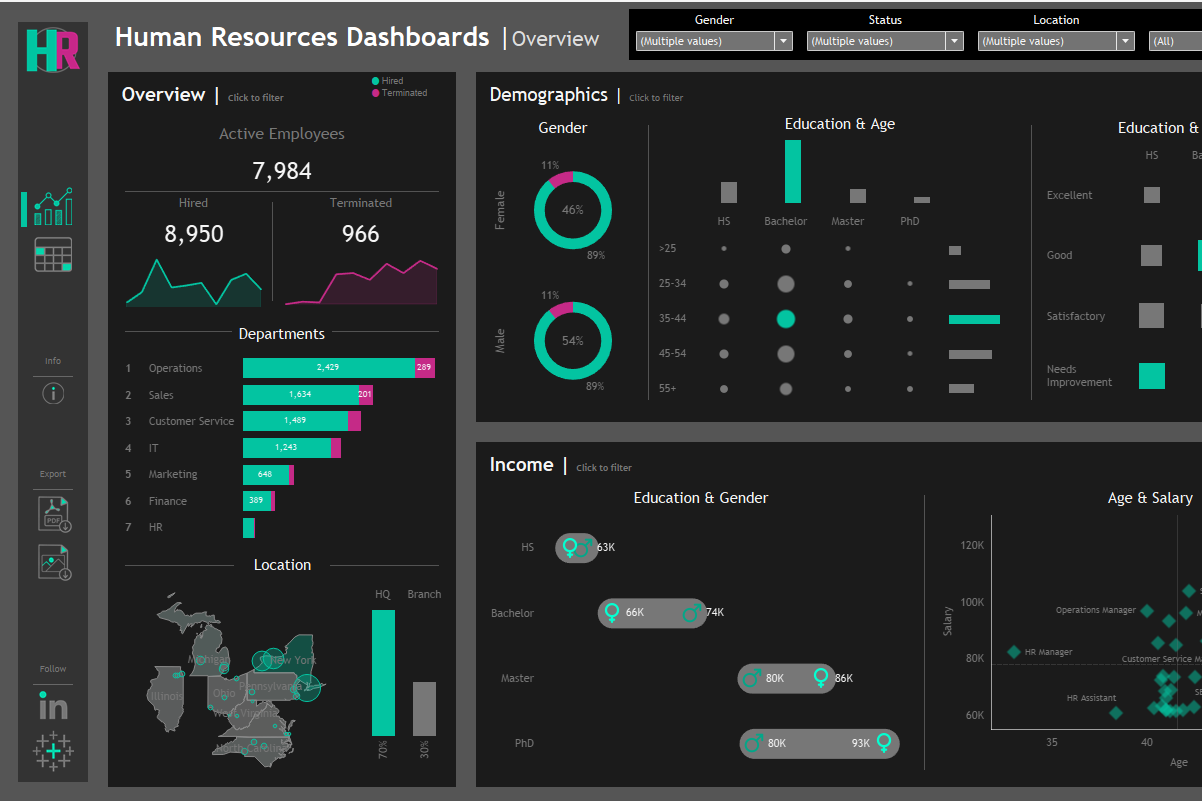
Task: Click the HR logo in the sidebar
Action: 53,50
